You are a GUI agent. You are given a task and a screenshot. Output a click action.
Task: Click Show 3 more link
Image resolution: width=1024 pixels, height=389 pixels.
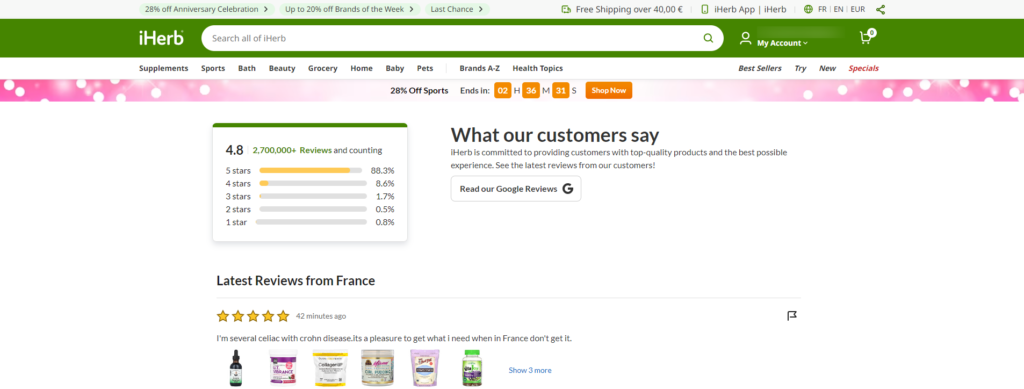click(530, 370)
